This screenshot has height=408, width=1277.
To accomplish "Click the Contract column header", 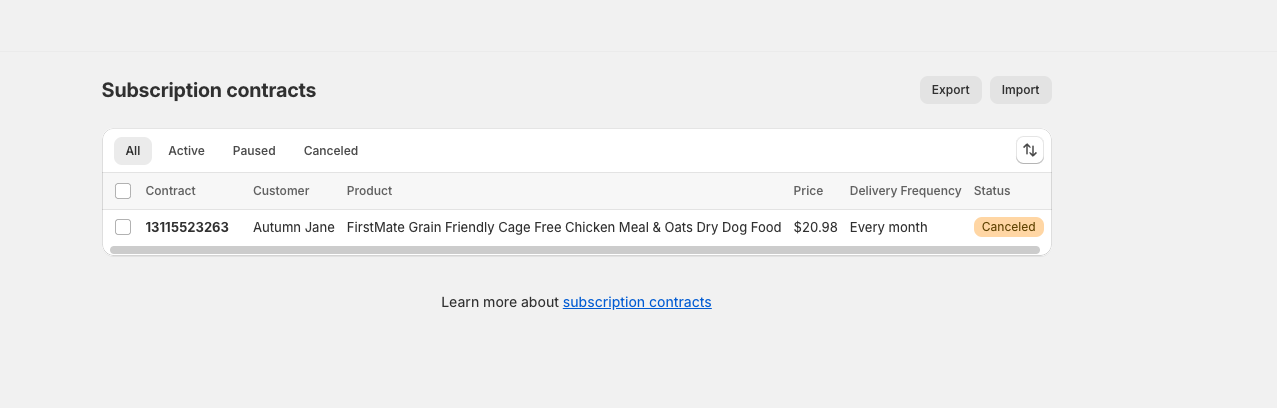I will click(x=170, y=191).
